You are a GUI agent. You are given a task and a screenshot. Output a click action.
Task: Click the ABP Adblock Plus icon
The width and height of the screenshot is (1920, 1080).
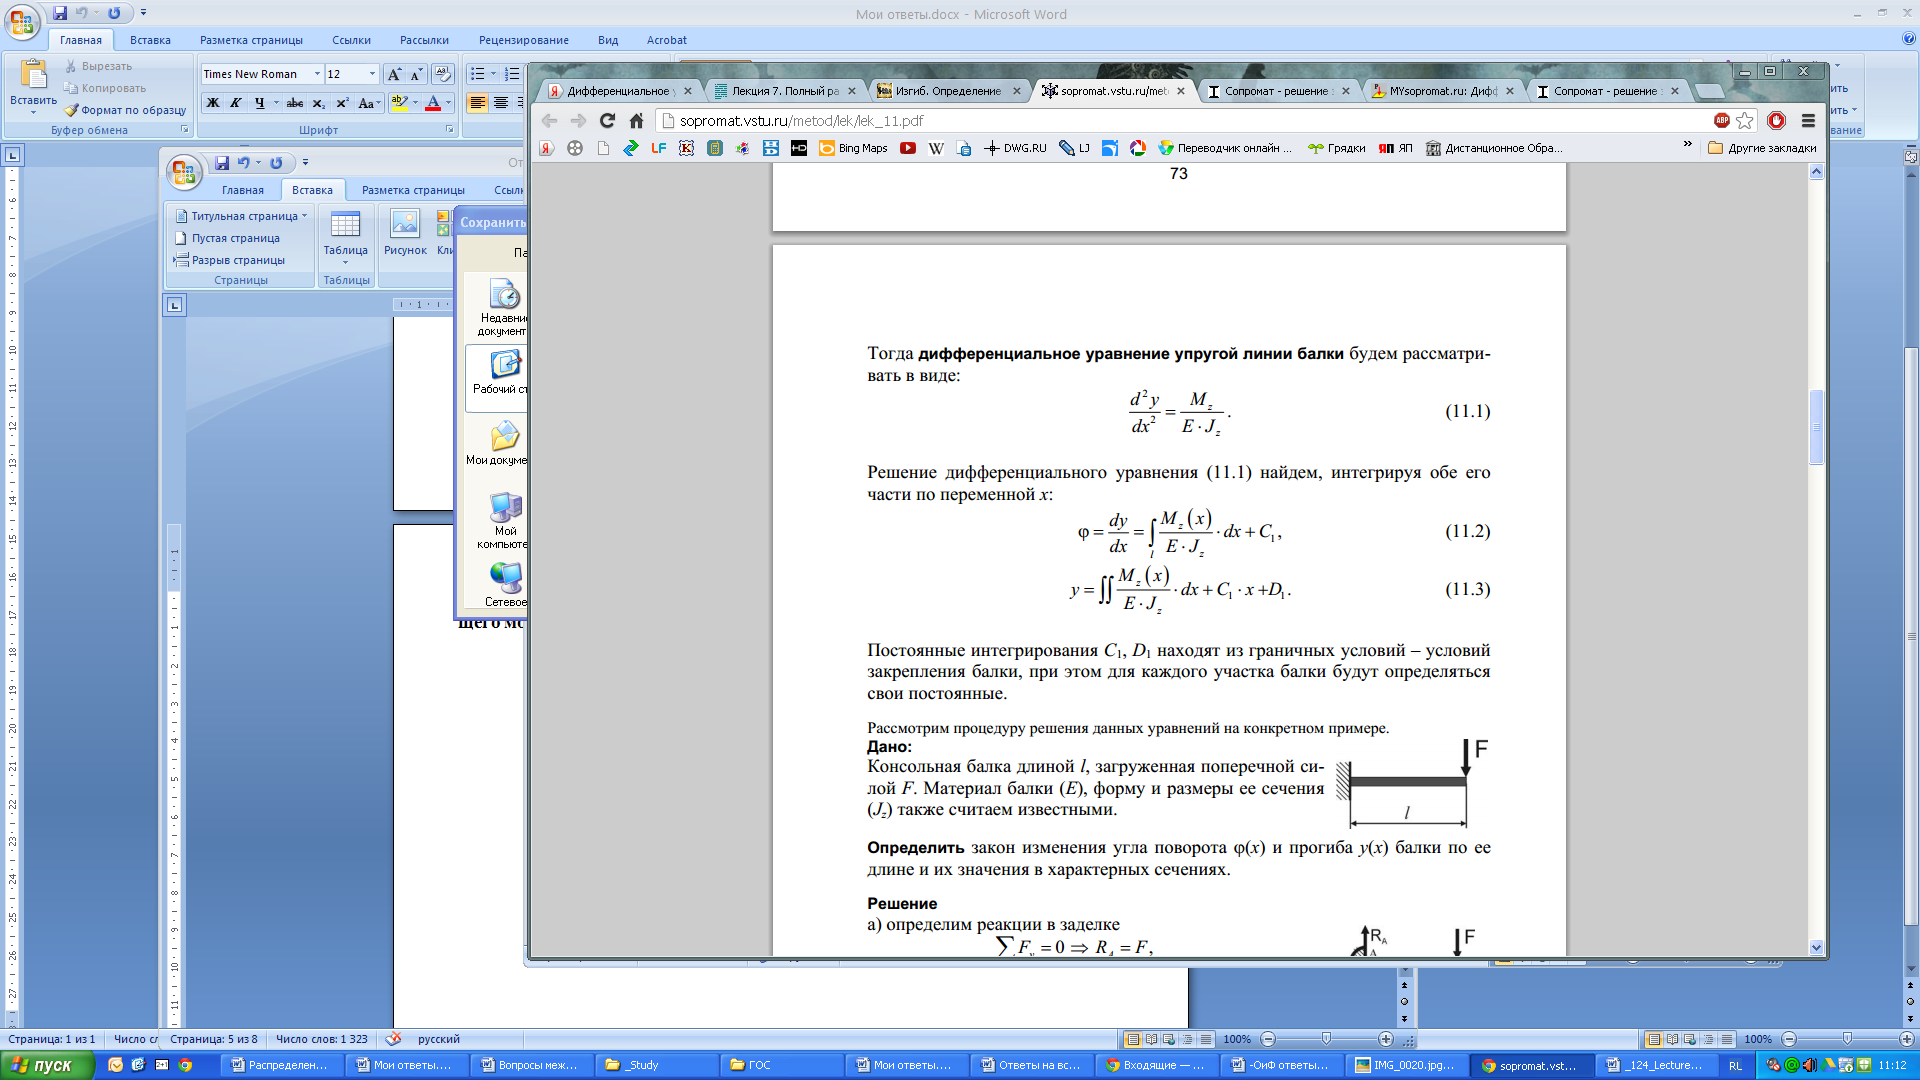[x=1722, y=120]
